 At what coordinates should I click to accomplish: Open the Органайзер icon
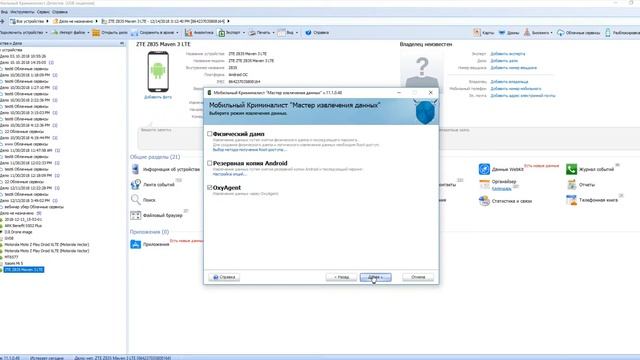click(x=484, y=184)
